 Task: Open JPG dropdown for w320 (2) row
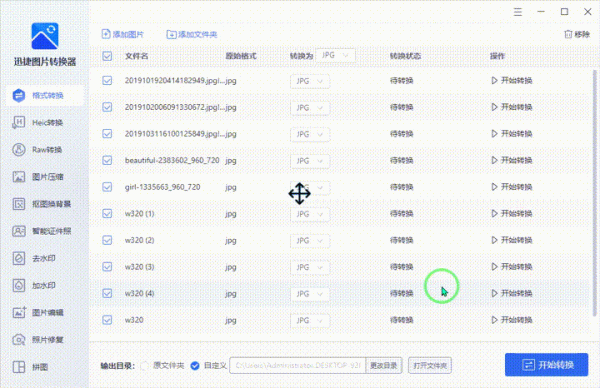310,241
